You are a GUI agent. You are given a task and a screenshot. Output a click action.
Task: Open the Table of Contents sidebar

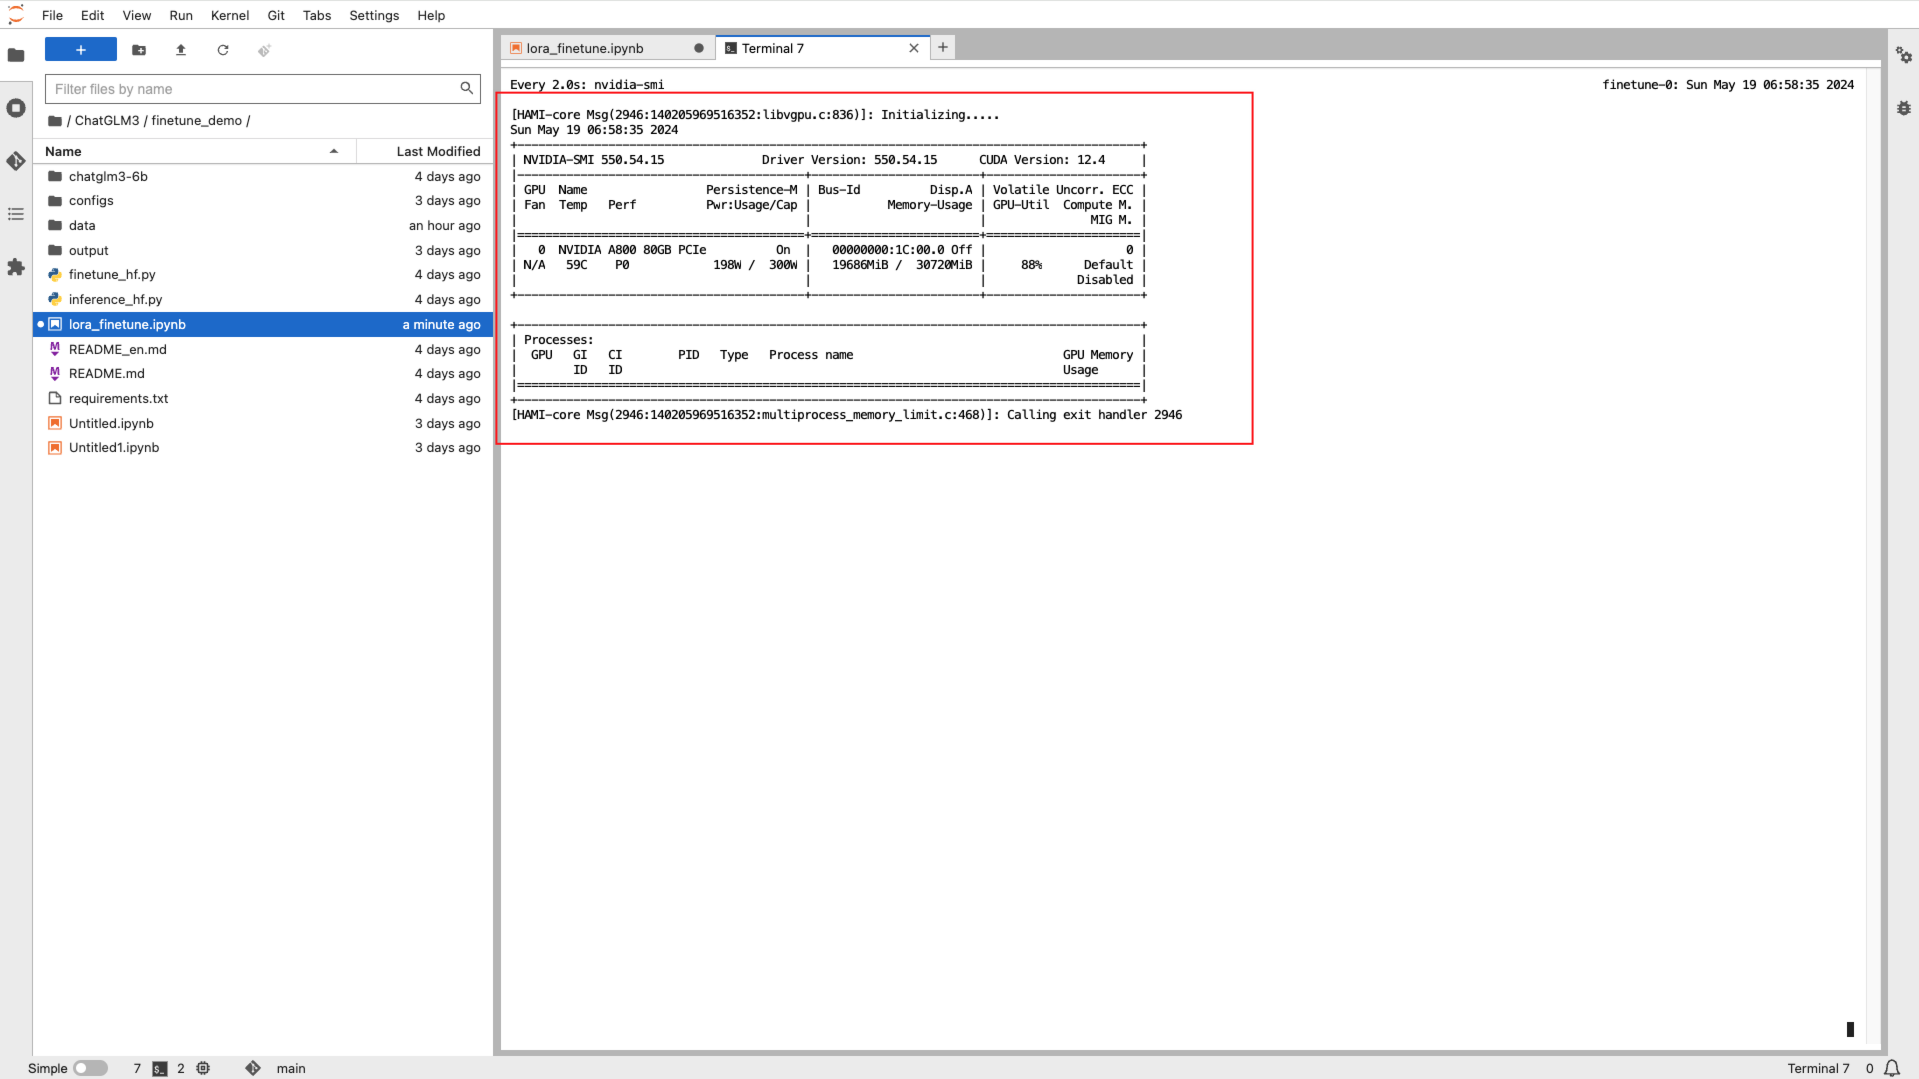click(x=16, y=214)
